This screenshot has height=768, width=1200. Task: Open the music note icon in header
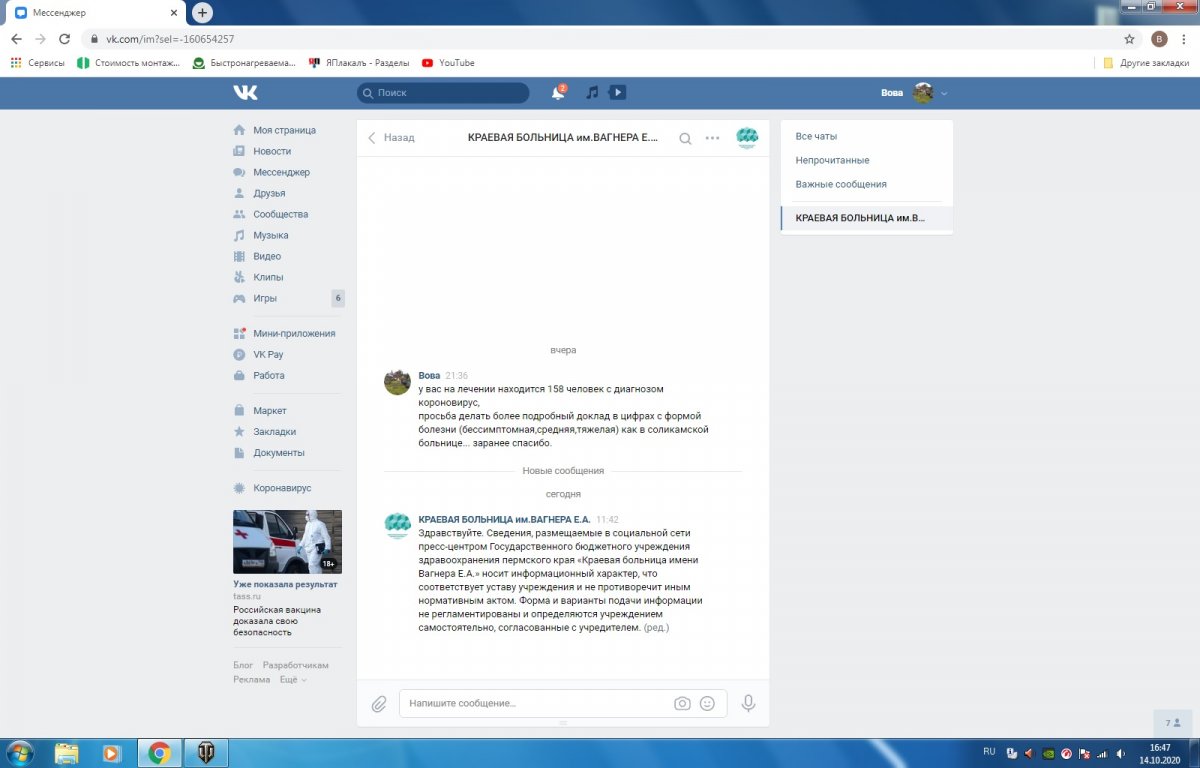pyautogui.click(x=592, y=93)
